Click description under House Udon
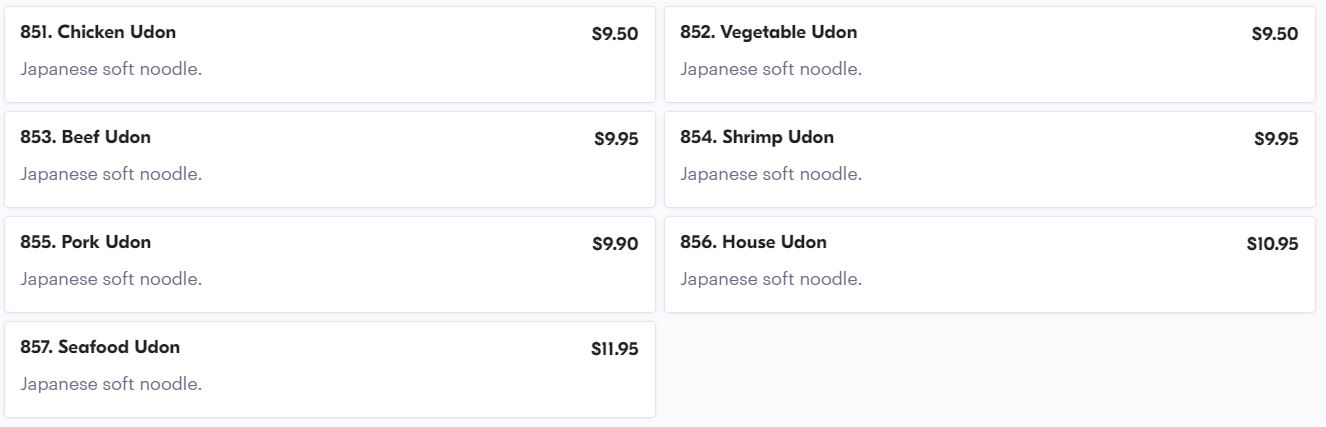1326x427 pixels. [x=771, y=279]
